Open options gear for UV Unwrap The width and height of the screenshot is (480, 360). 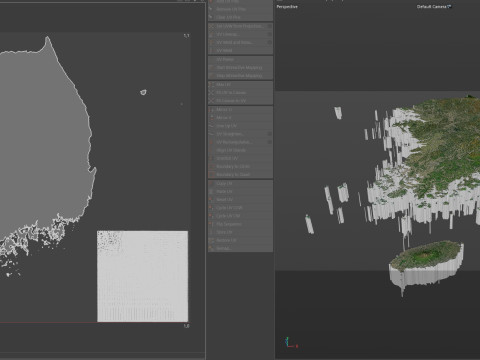pos(269,34)
